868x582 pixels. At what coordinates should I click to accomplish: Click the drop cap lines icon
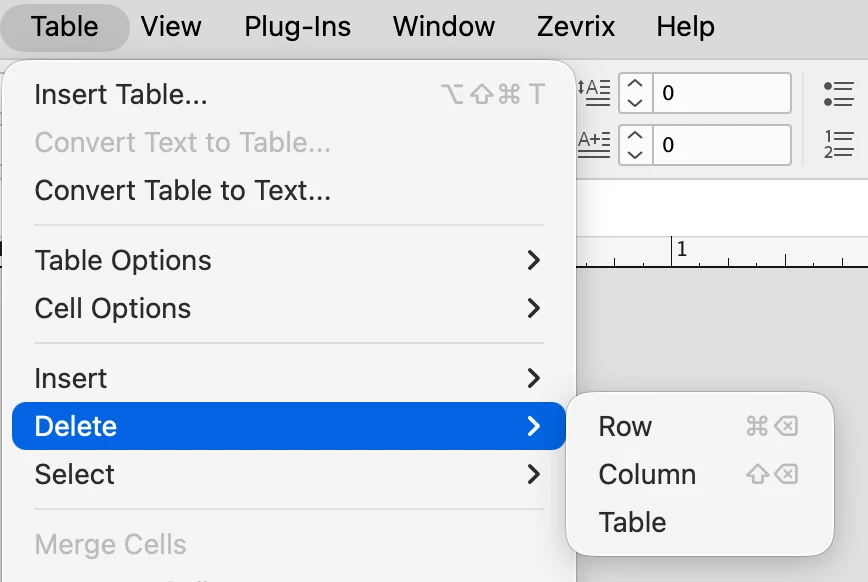(x=594, y=145)
